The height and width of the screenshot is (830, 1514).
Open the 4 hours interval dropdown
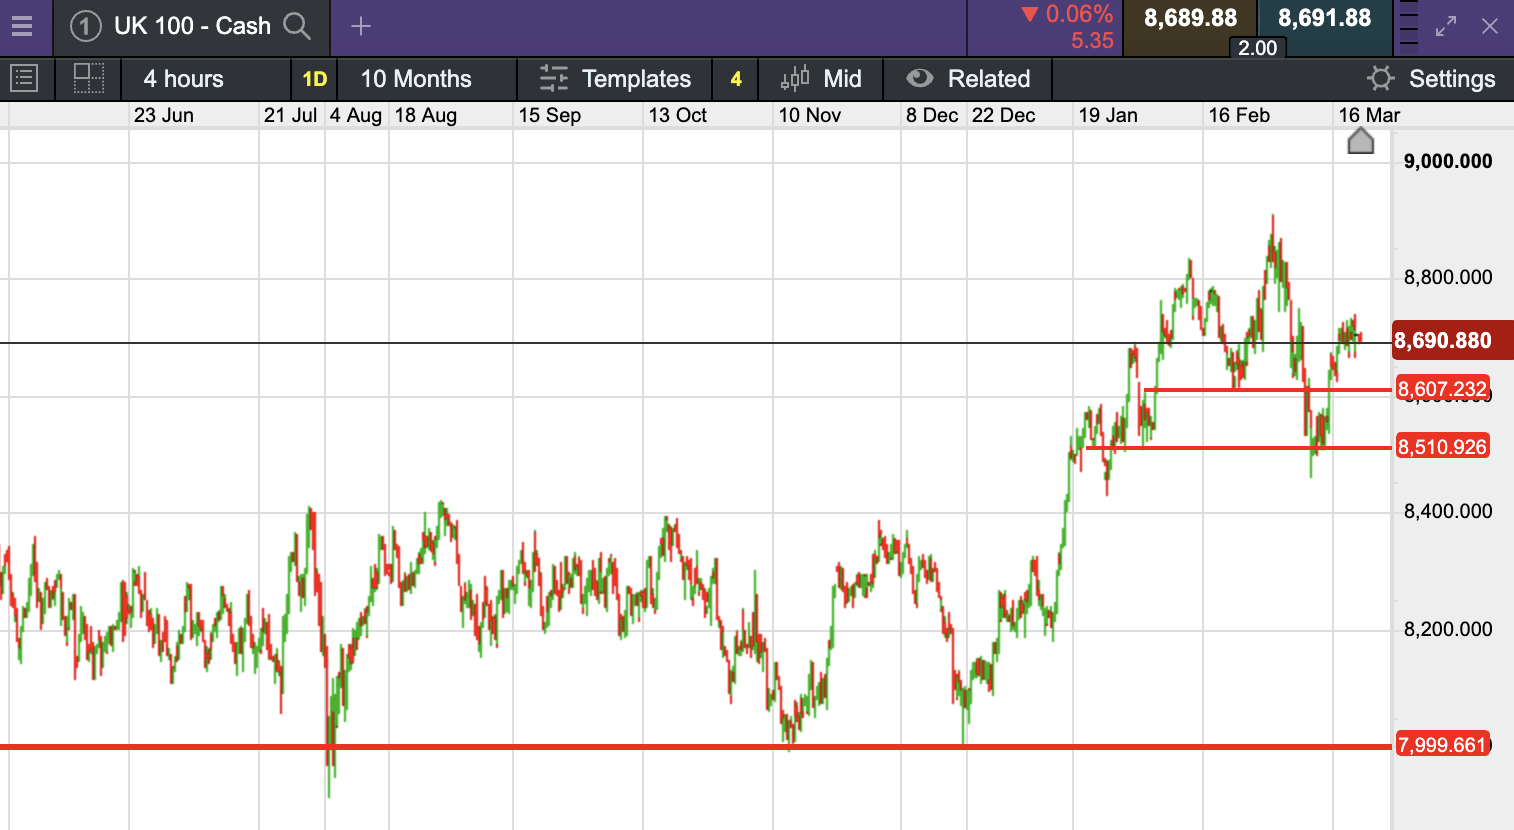[184, 79]
